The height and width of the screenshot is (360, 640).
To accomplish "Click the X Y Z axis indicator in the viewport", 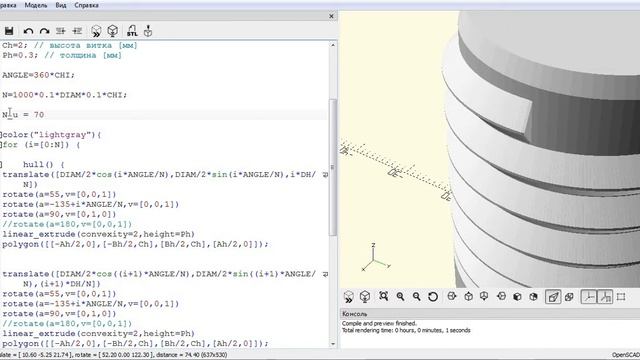I will (x=376, y=258).
